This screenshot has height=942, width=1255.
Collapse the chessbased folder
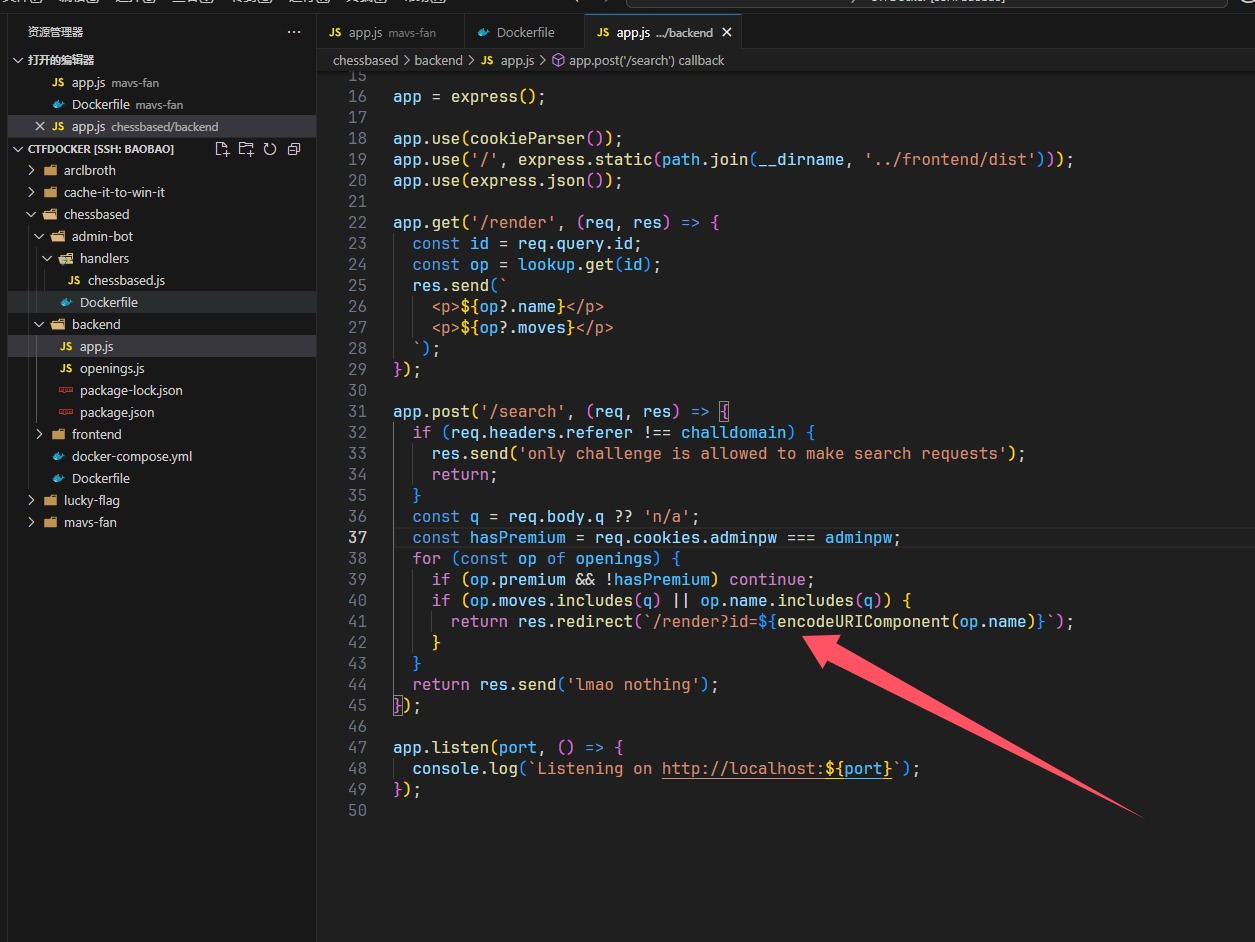96,214
